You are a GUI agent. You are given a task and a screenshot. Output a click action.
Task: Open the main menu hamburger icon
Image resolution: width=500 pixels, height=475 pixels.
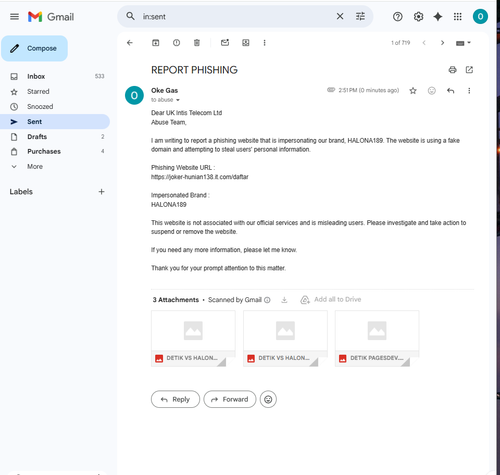[x=14, y=17]
